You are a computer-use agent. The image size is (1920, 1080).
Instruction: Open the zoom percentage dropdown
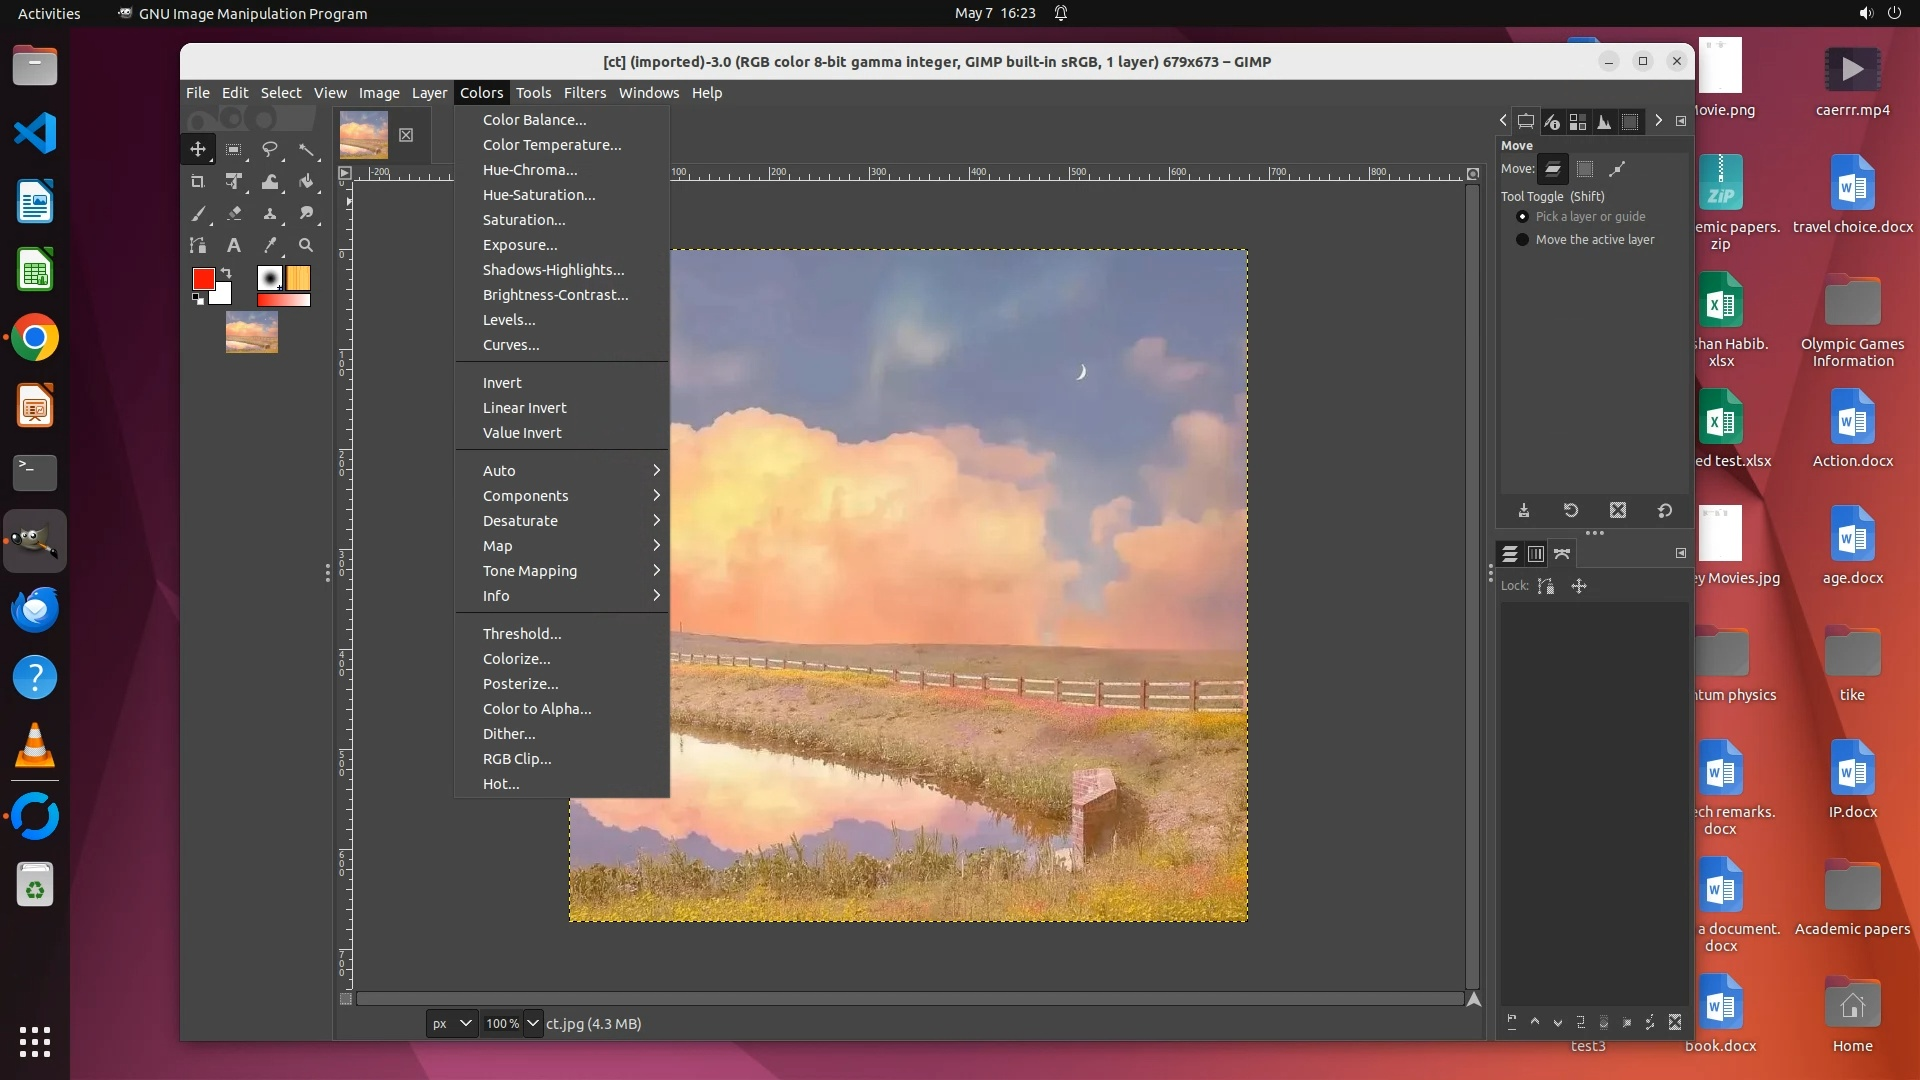533,1023
